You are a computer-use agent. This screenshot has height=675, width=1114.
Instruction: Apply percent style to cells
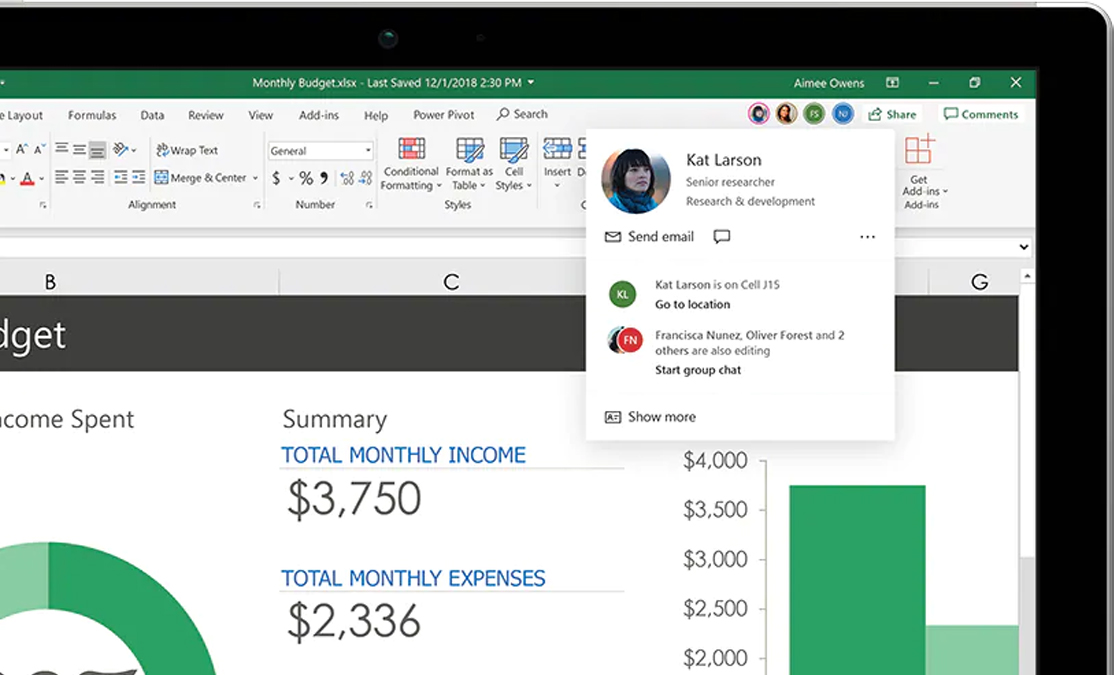306,178
